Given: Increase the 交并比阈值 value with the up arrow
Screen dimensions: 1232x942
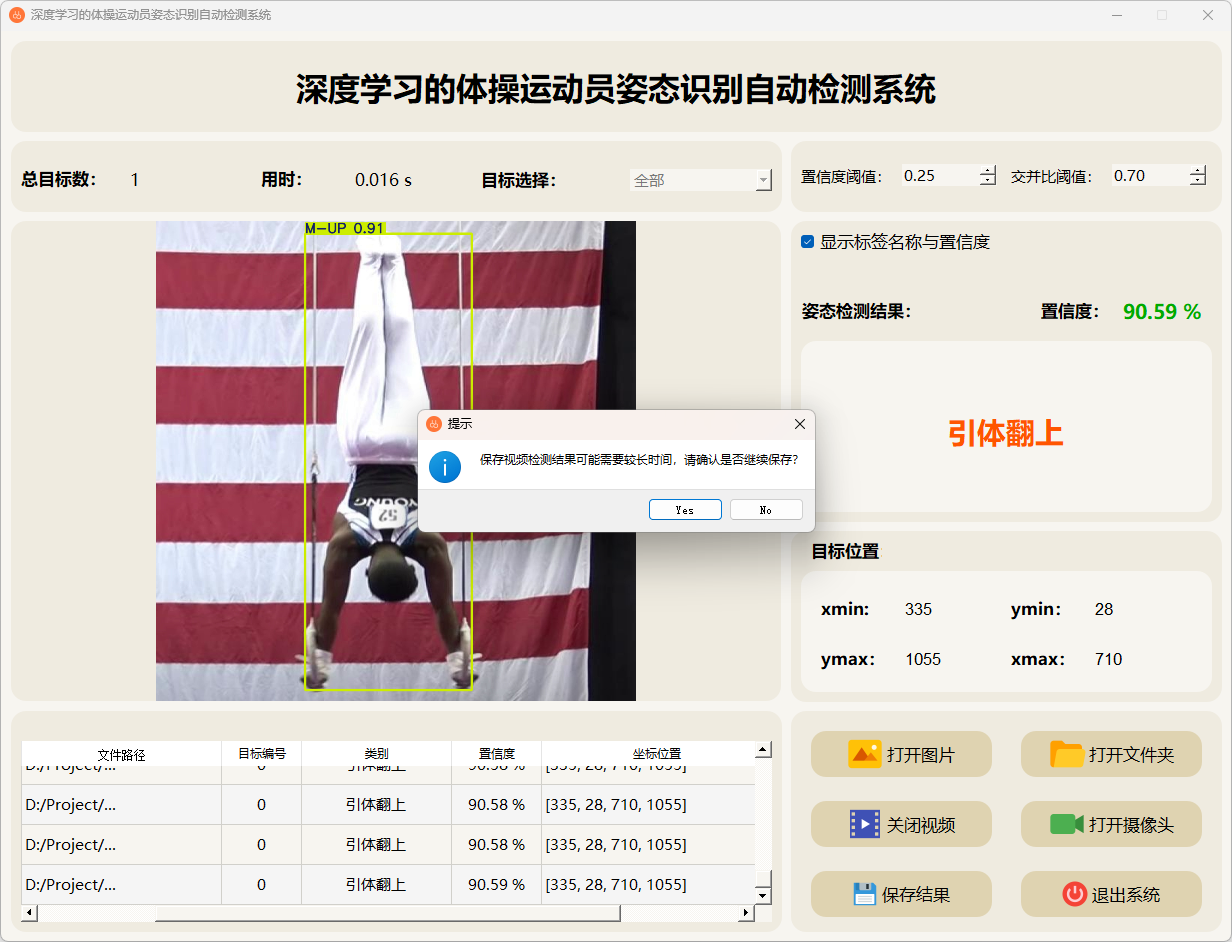Looking at the screenshot, I should pos(1198,170).
